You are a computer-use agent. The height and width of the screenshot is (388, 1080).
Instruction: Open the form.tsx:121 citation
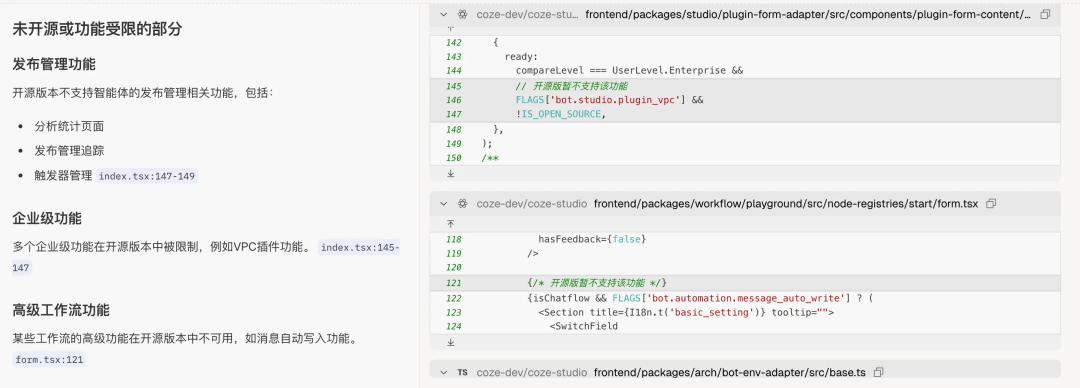[49, 360]
